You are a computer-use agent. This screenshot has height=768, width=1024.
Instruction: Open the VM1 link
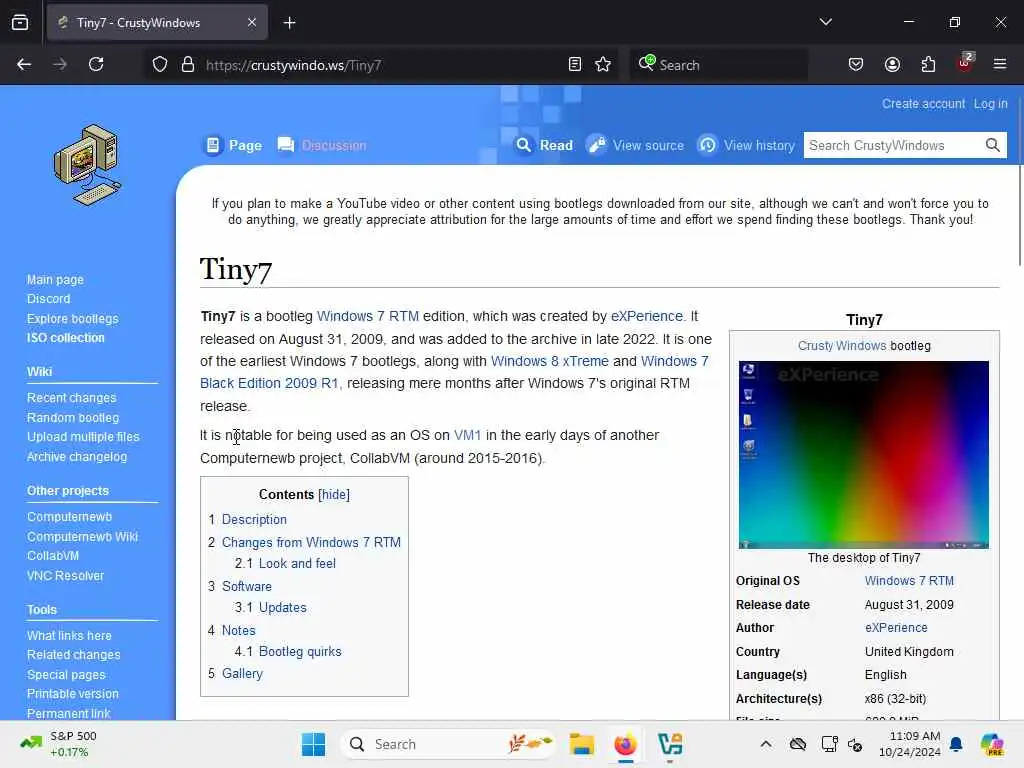[x=468, y=435]
